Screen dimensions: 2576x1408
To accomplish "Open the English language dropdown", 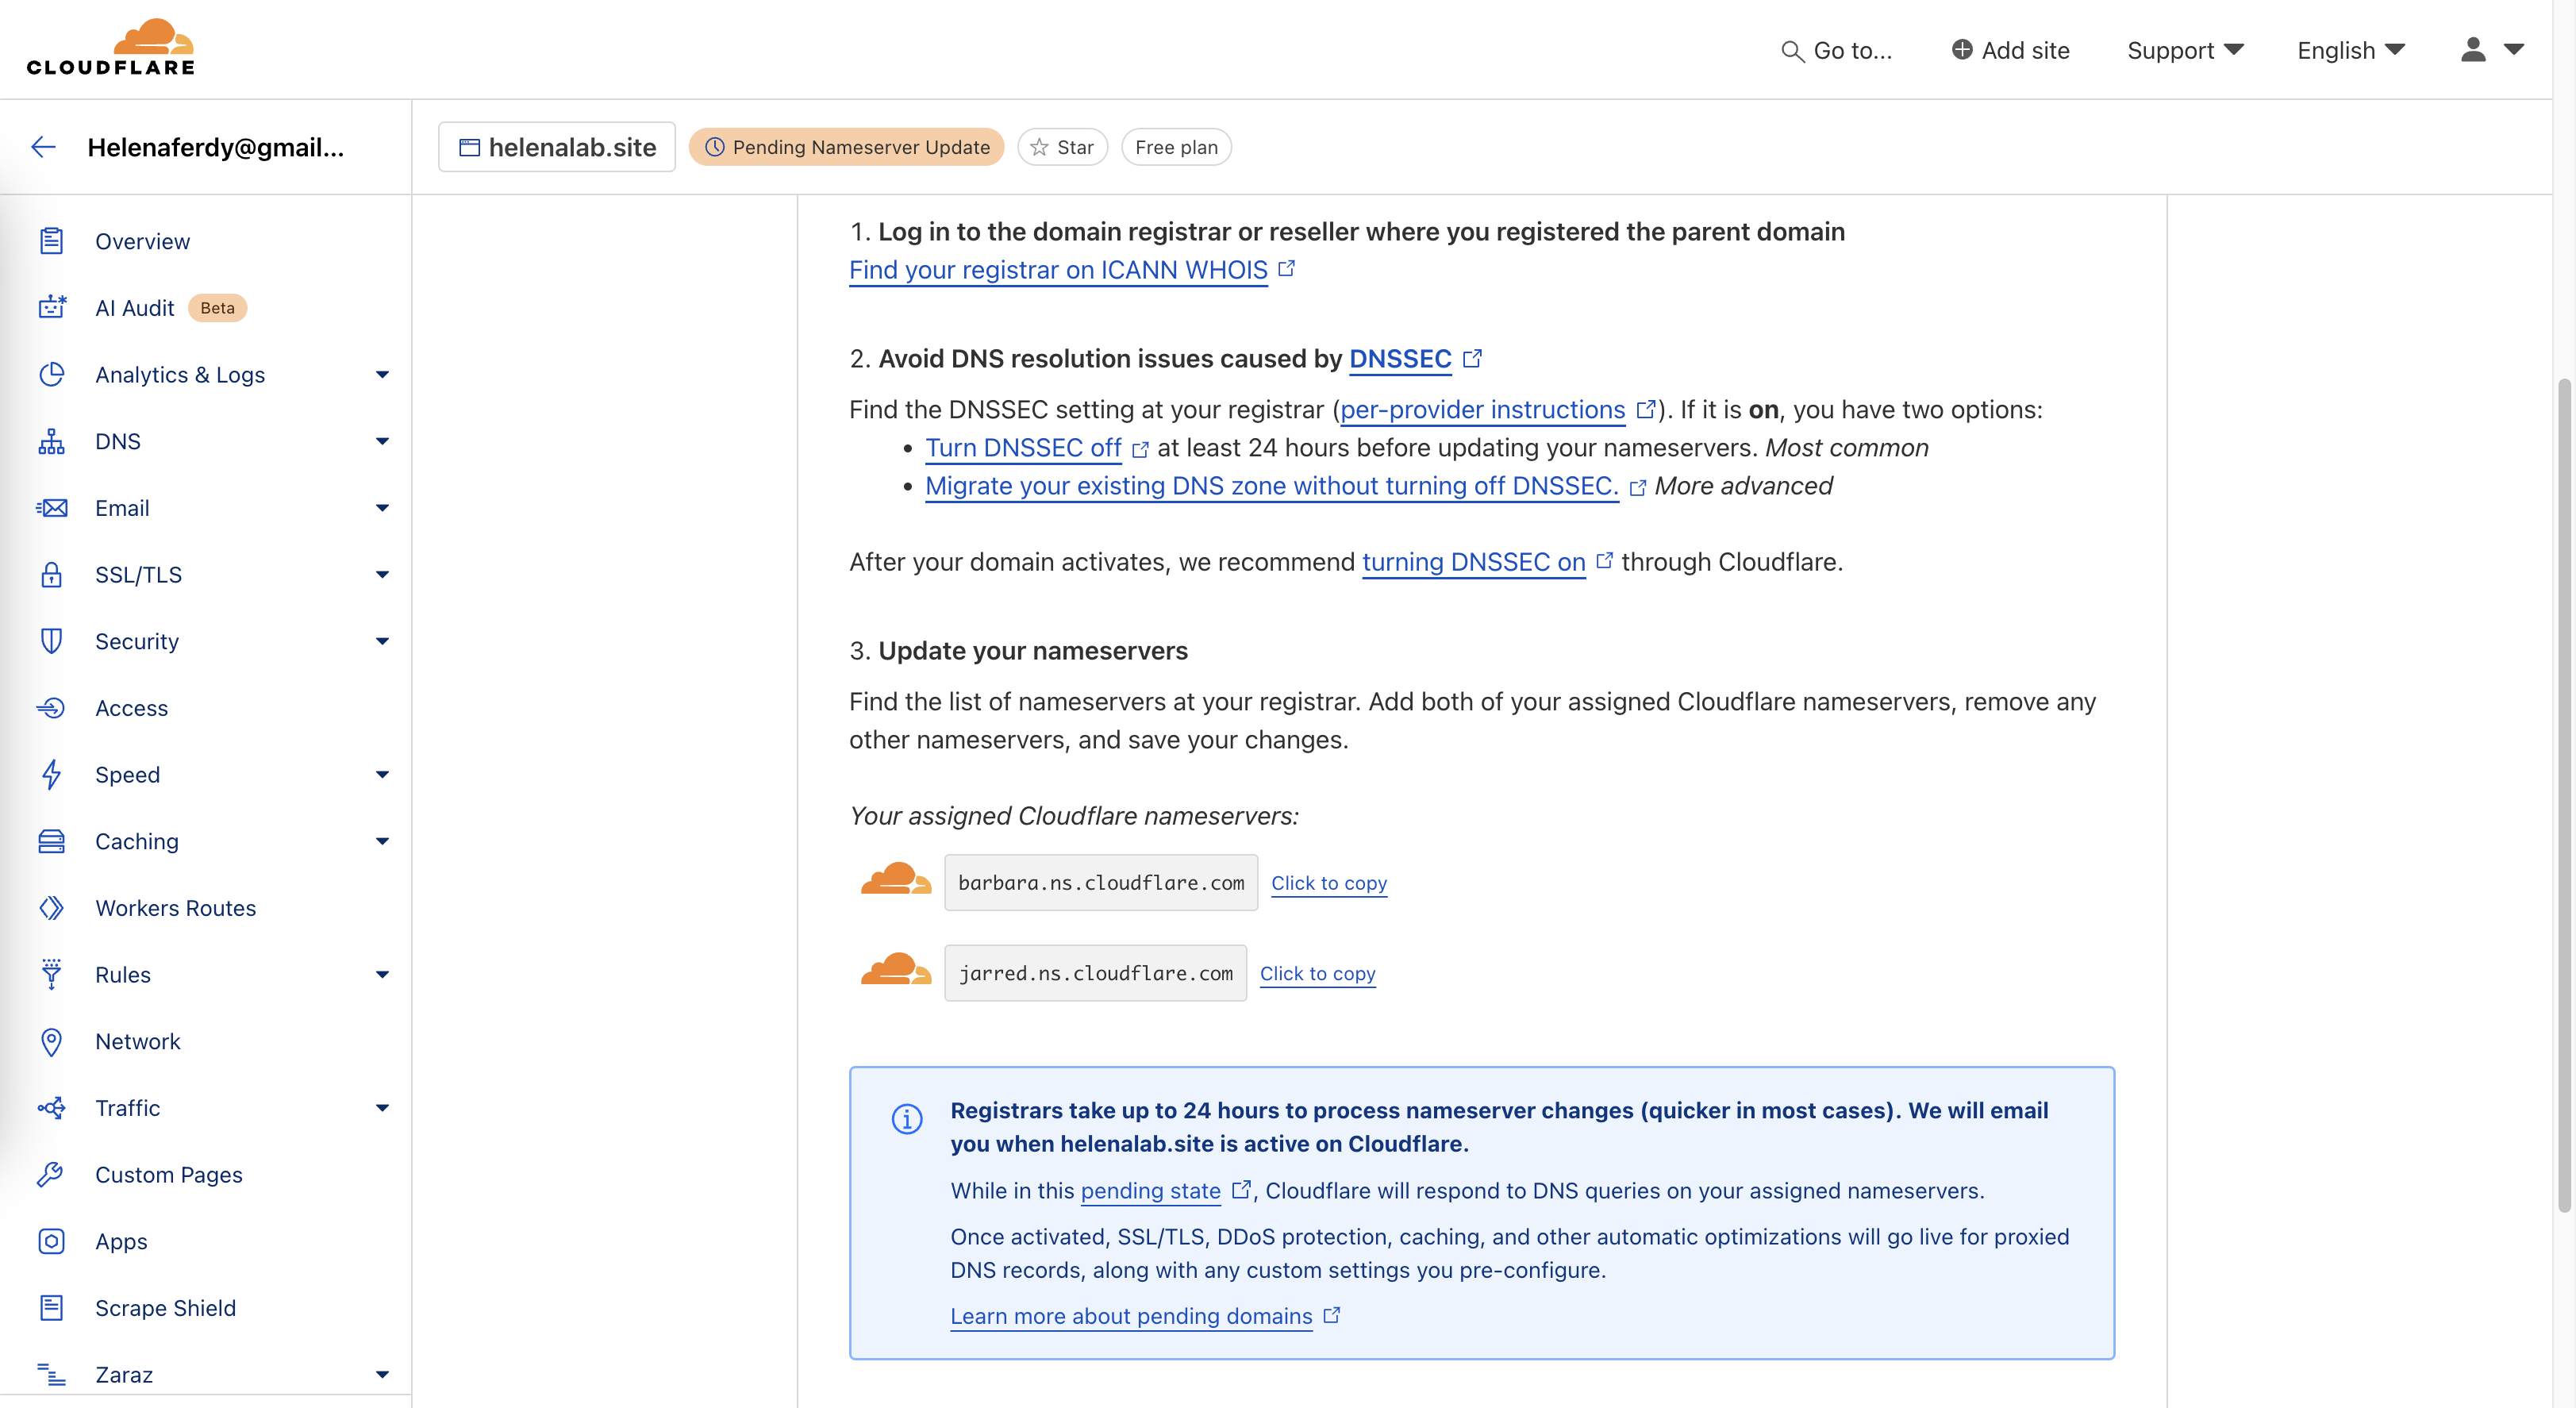I will [2350, 50].
